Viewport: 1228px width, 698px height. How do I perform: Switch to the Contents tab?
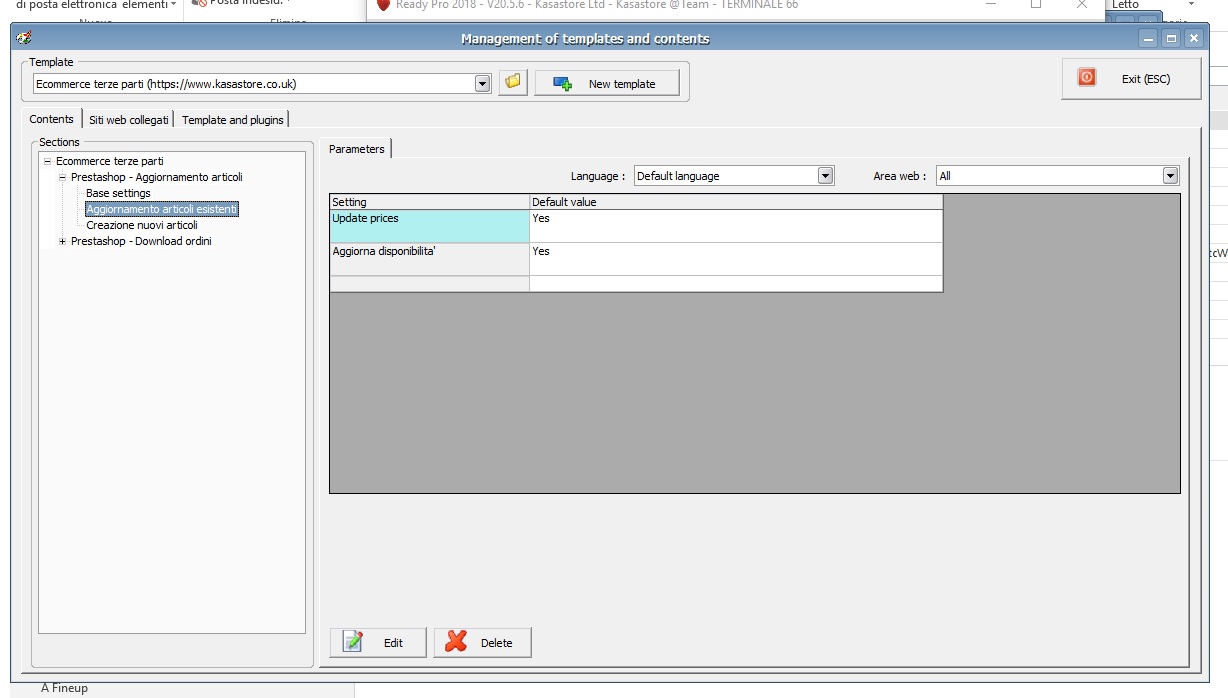click(x=52, y=119)
